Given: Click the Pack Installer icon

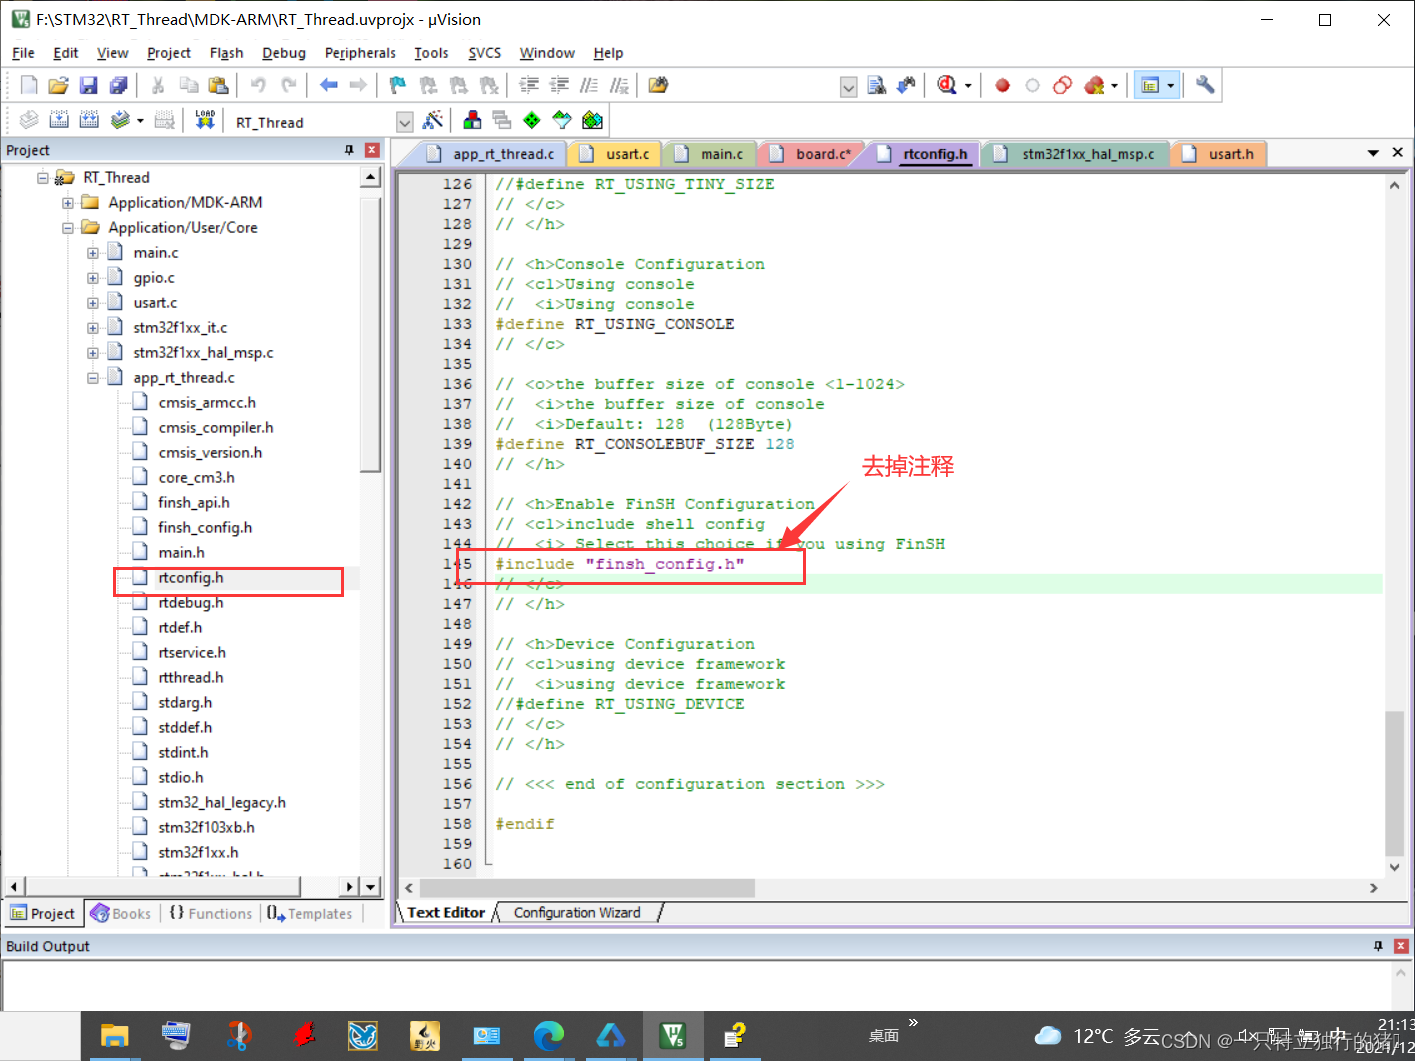Looking at the screenshot, I should [x=592, y=121].
